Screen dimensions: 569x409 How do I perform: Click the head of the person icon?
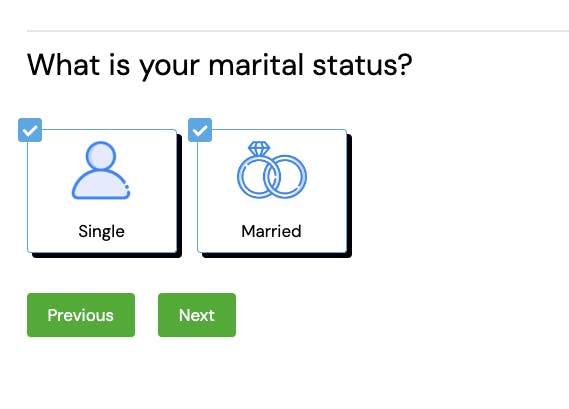pyautogui.click(x=101, y=156)
